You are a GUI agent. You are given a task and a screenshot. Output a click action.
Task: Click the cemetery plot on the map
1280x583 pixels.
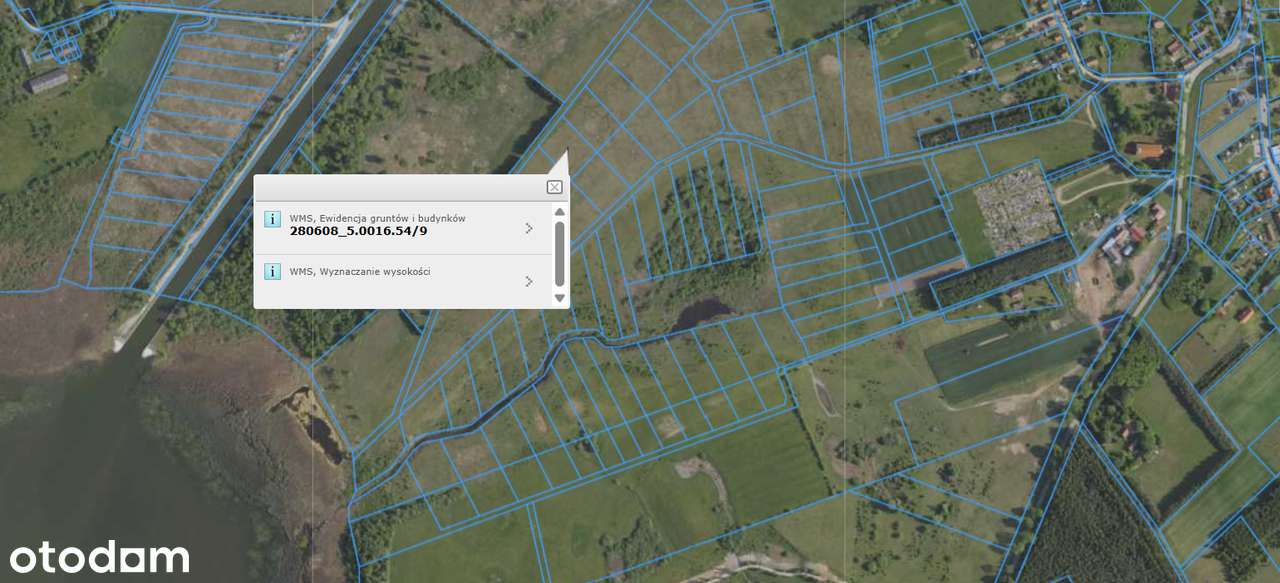click(x=1017, y=208)
